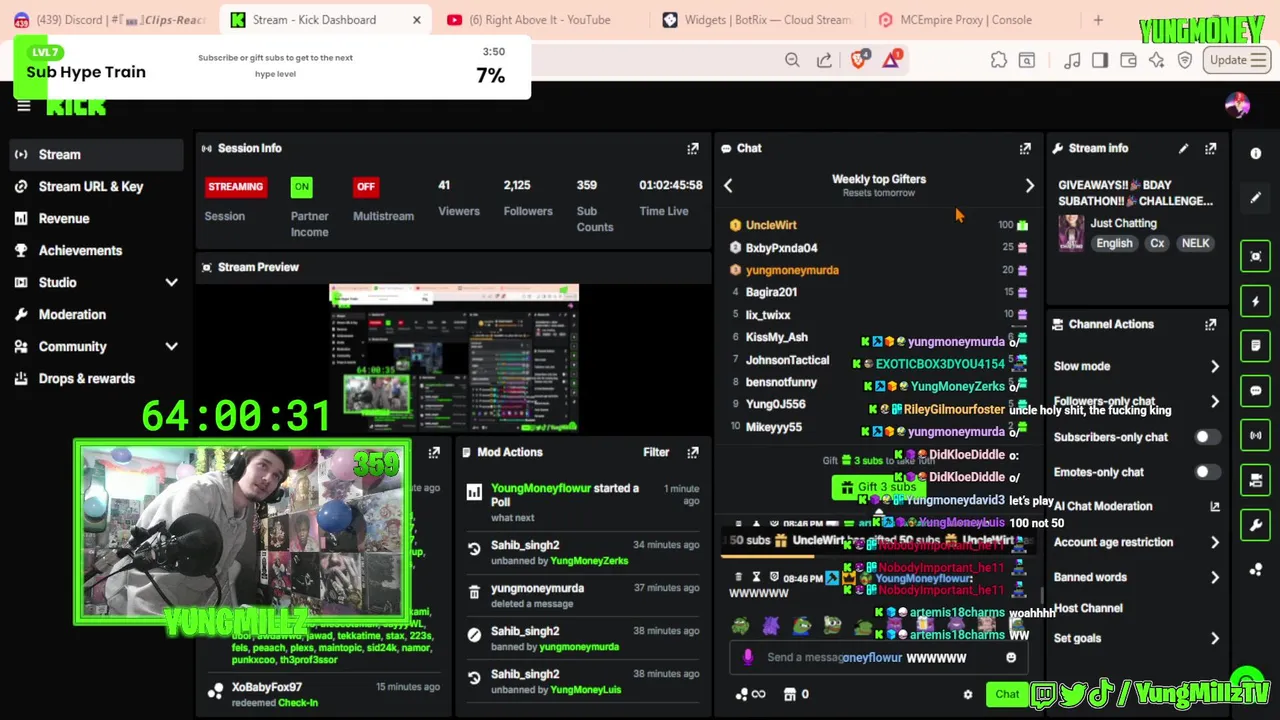
Task: Click Sahib_singh2 unbanned by YungMoneyZerks entry
Action: [x=583, y=552]
